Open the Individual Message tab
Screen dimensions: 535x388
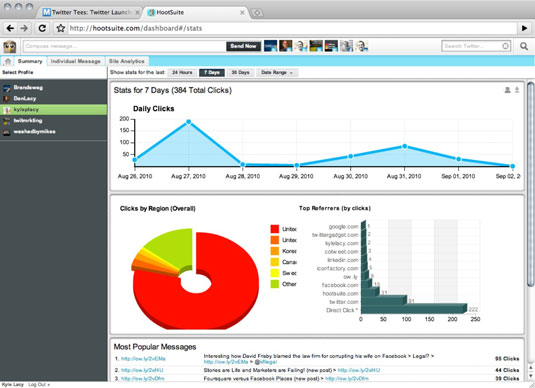point(76,61)
